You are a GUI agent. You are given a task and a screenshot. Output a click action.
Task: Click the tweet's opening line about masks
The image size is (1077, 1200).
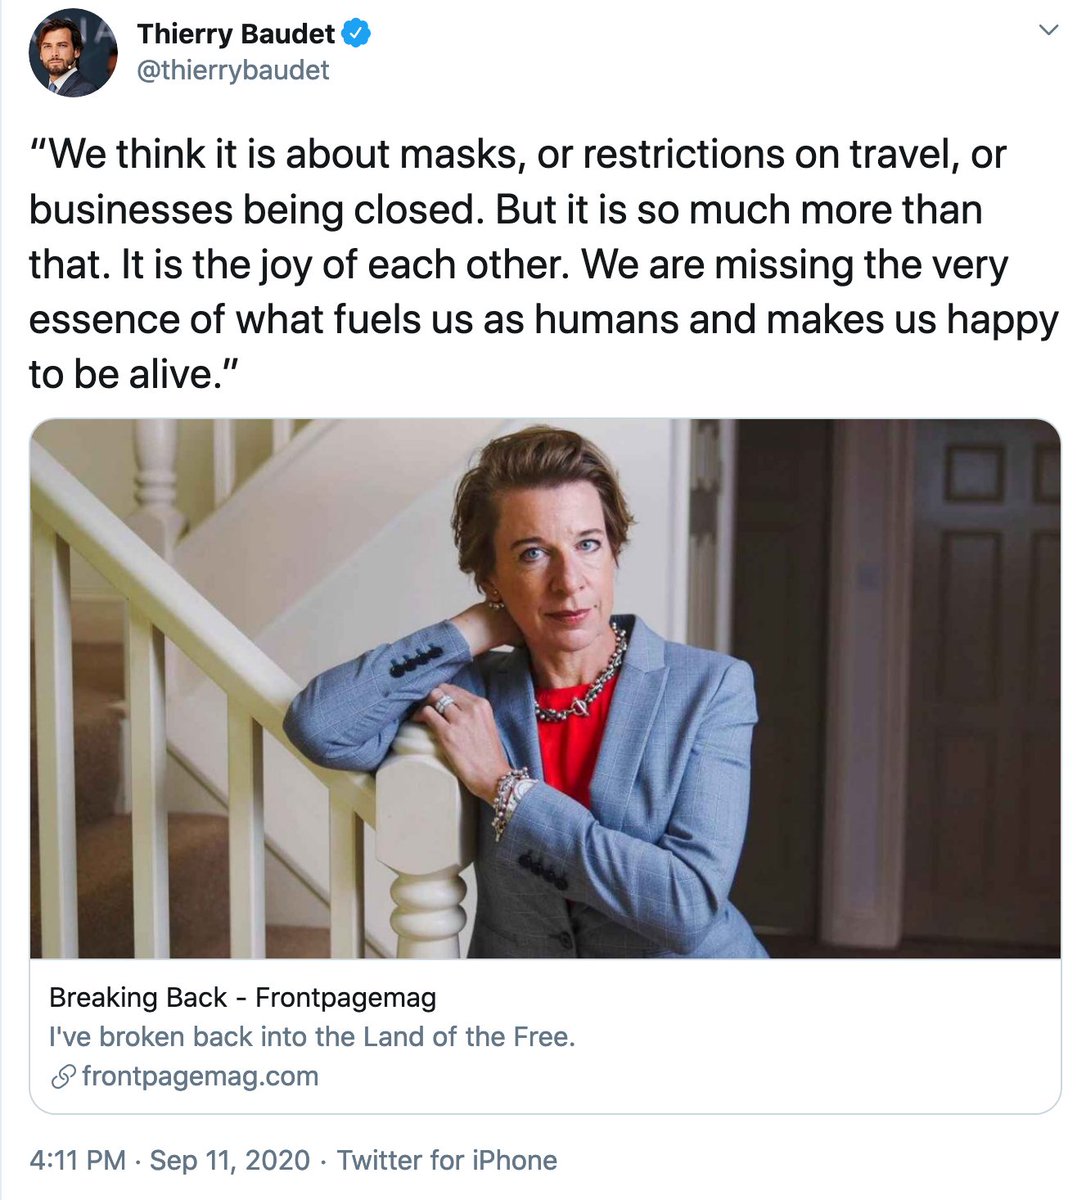[518, 155]
